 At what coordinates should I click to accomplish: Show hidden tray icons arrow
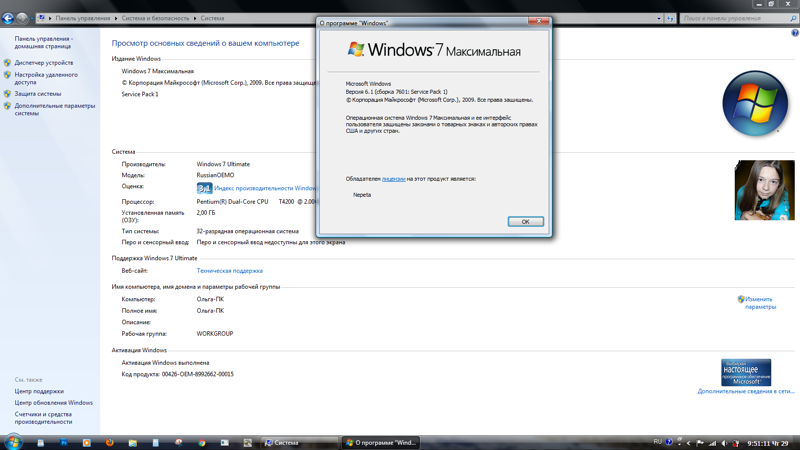coord(688,443)
